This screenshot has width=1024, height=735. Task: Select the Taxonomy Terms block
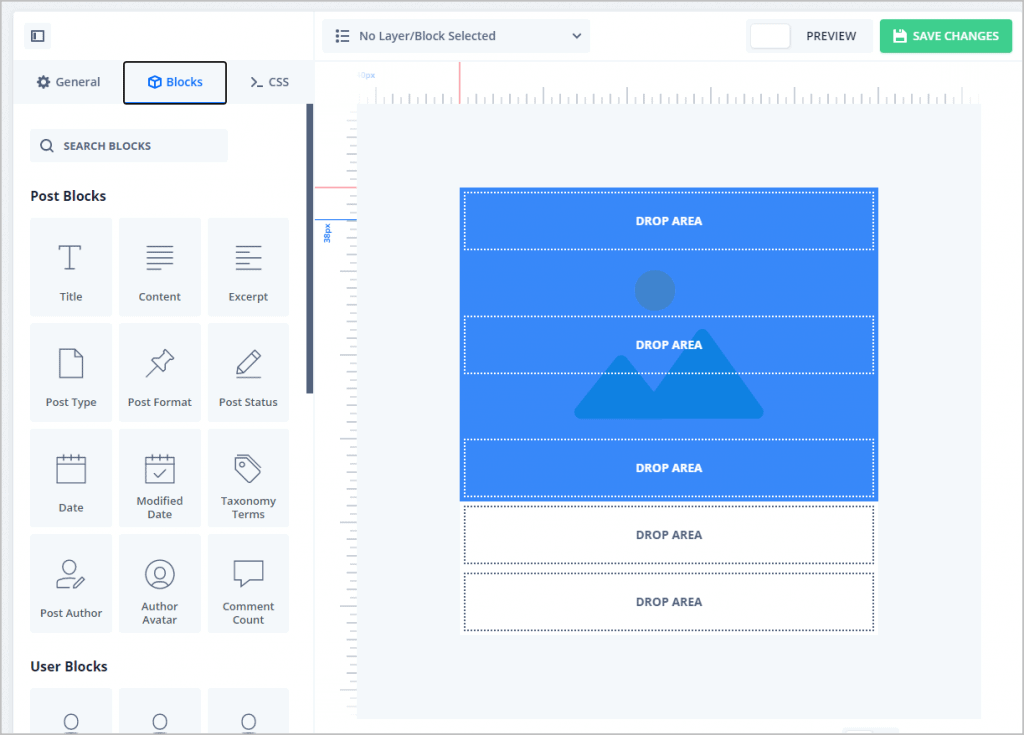tap(248, 478)
